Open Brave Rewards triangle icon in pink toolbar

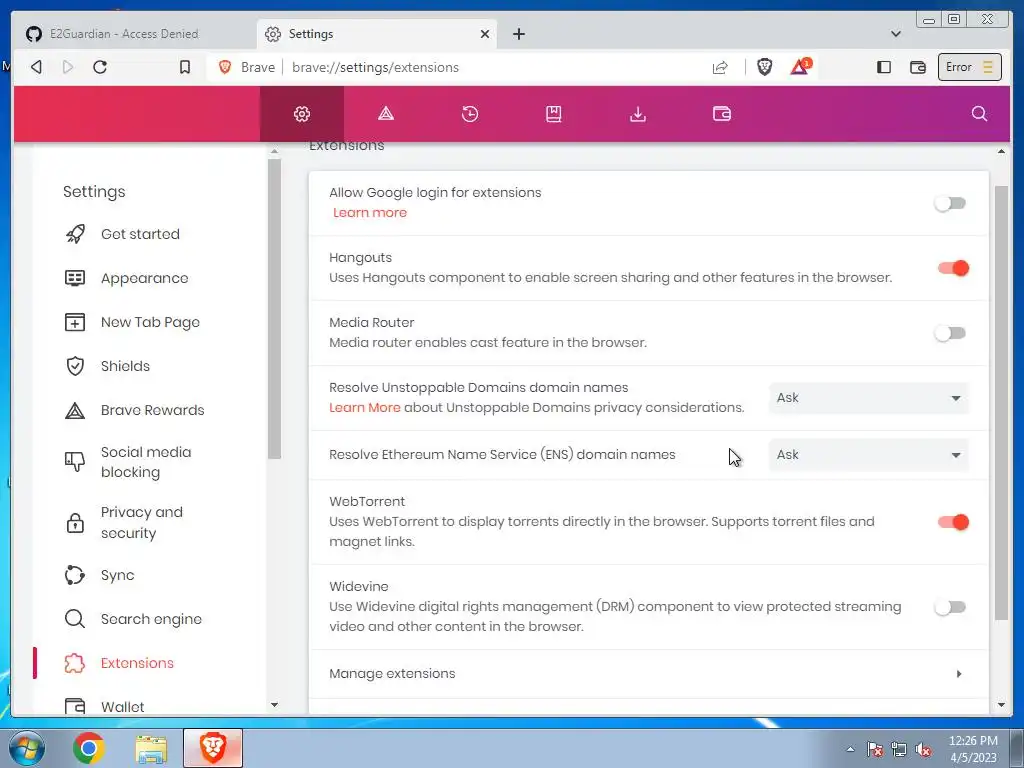[386, 114]
